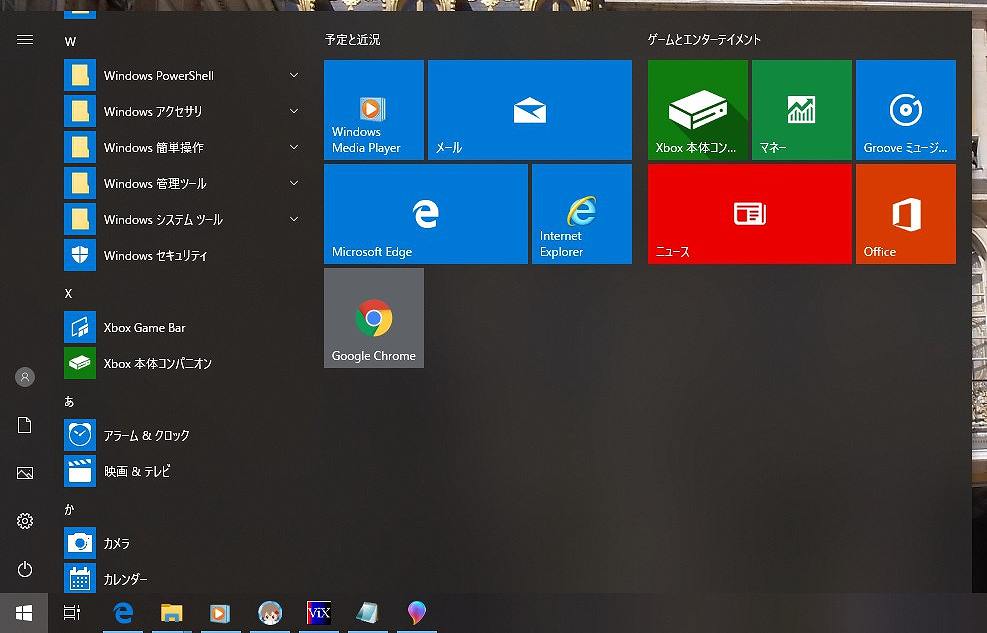Image resolution: width=987 pixels, height=633 pixels.
Task: Open Task View in the taskbar
Action: pyautogui.click(x=72, y=613)
